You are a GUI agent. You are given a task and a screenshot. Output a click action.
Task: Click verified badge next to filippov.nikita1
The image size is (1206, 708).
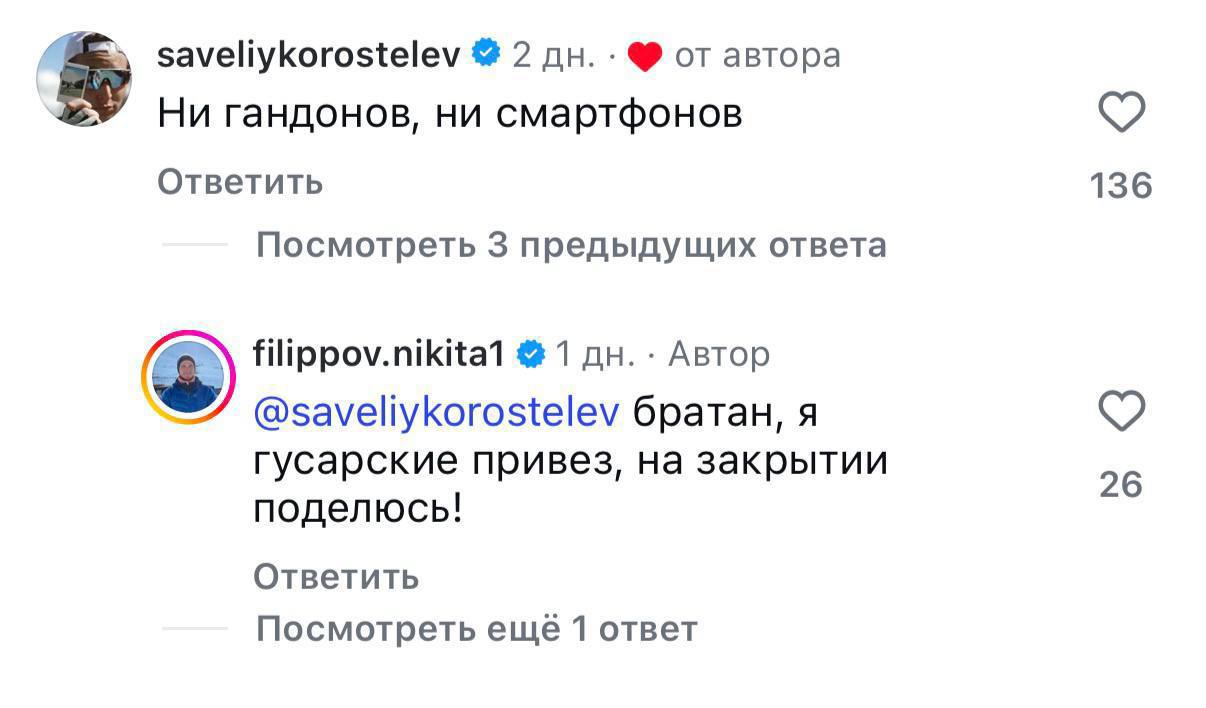pyautogui.click(x=531, y=354)
